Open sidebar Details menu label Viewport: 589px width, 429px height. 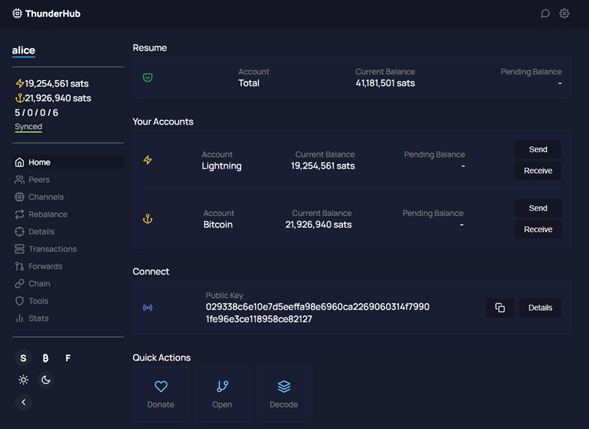tap(41, 232)
